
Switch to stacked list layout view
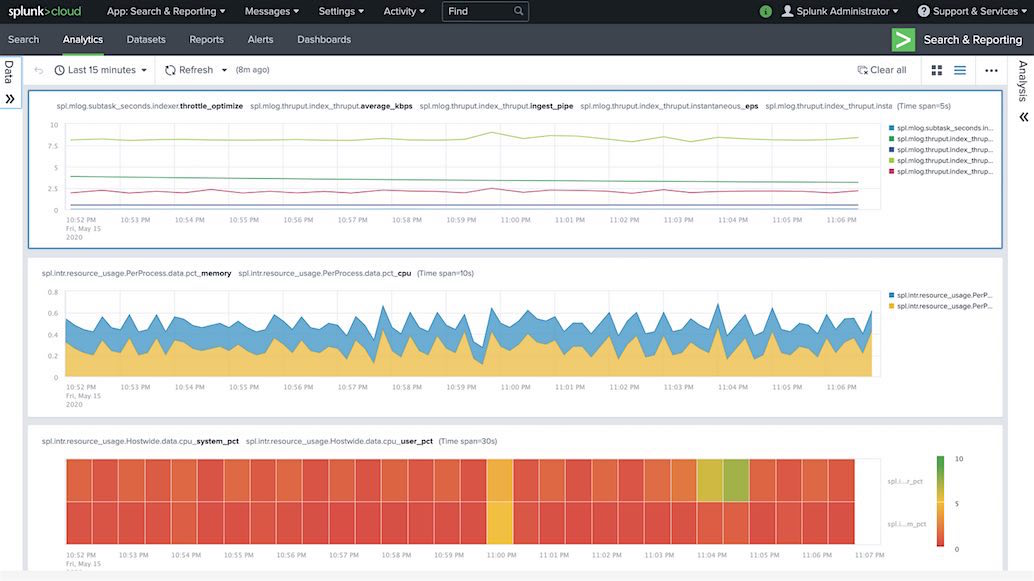tap(960, 70)
